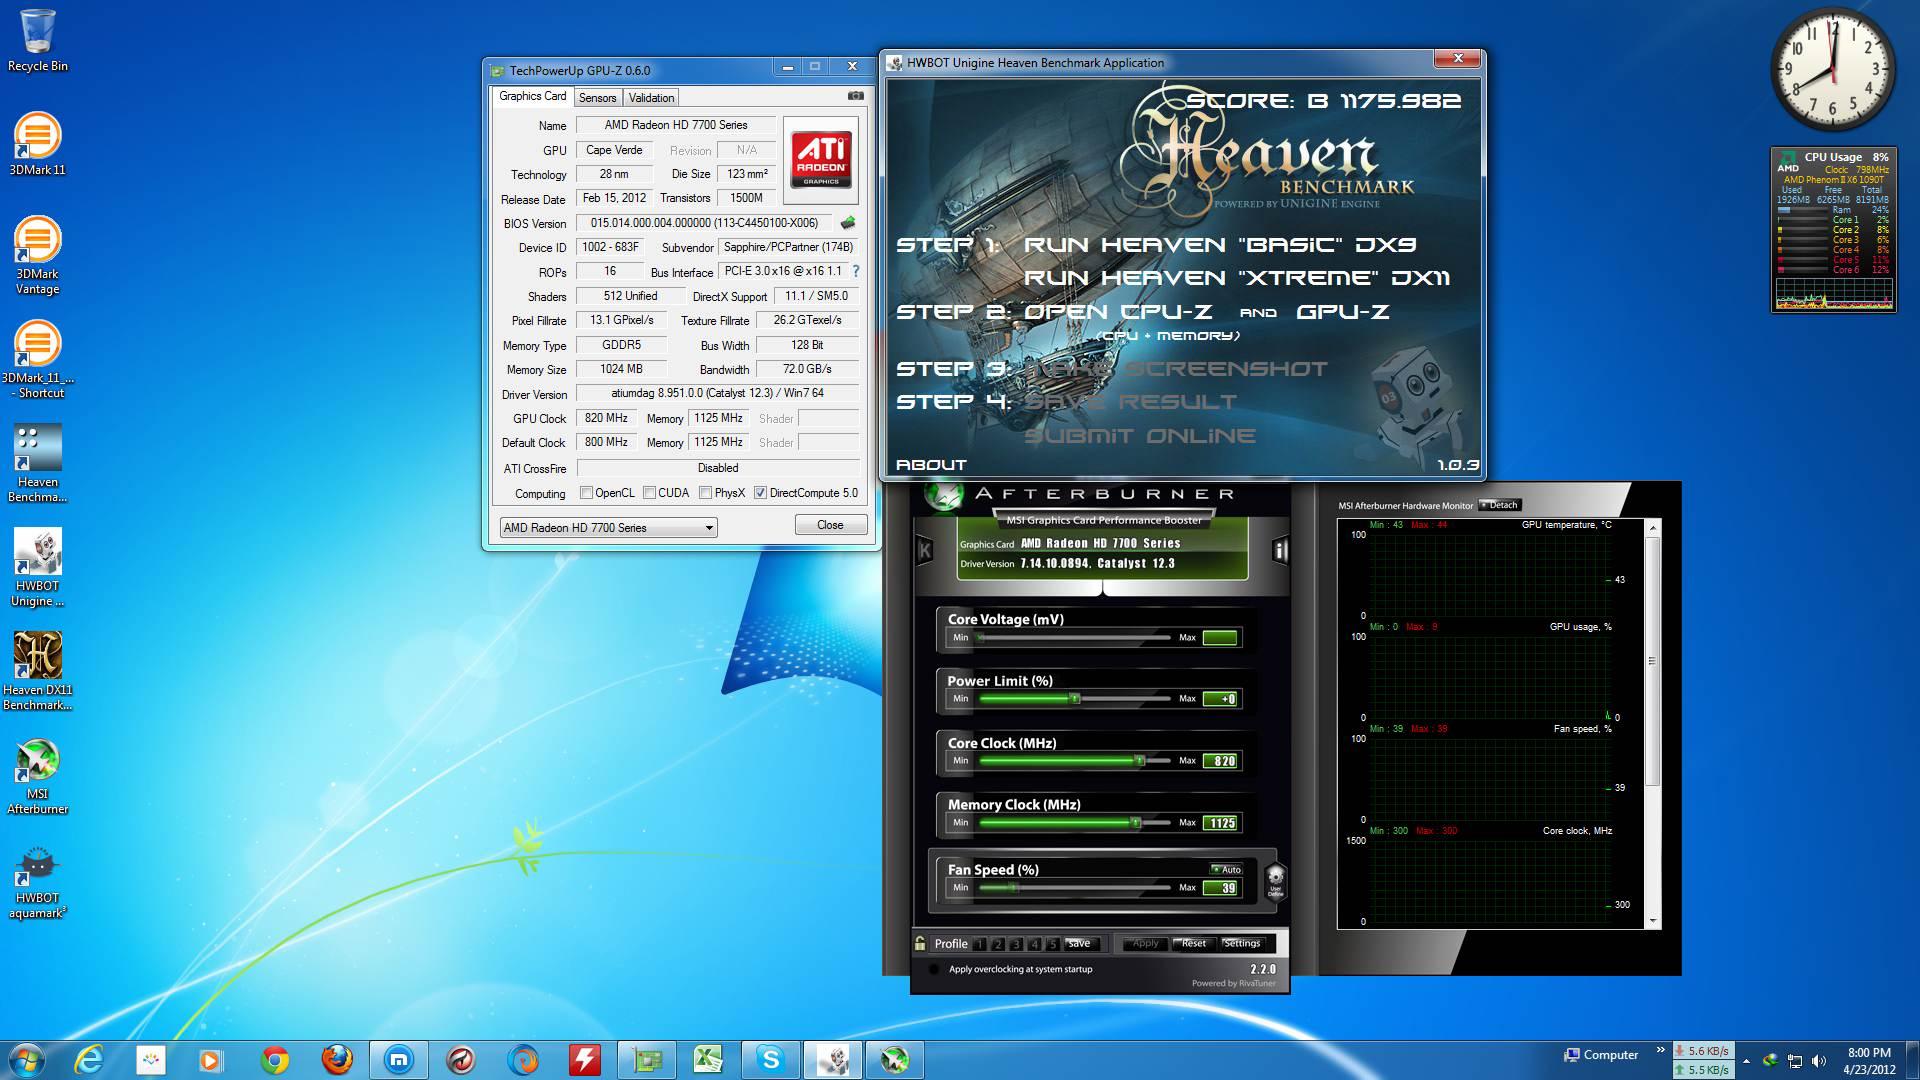Open Afterburner Settings
Screen dimensions: 1920x1080
point(1243,943)
